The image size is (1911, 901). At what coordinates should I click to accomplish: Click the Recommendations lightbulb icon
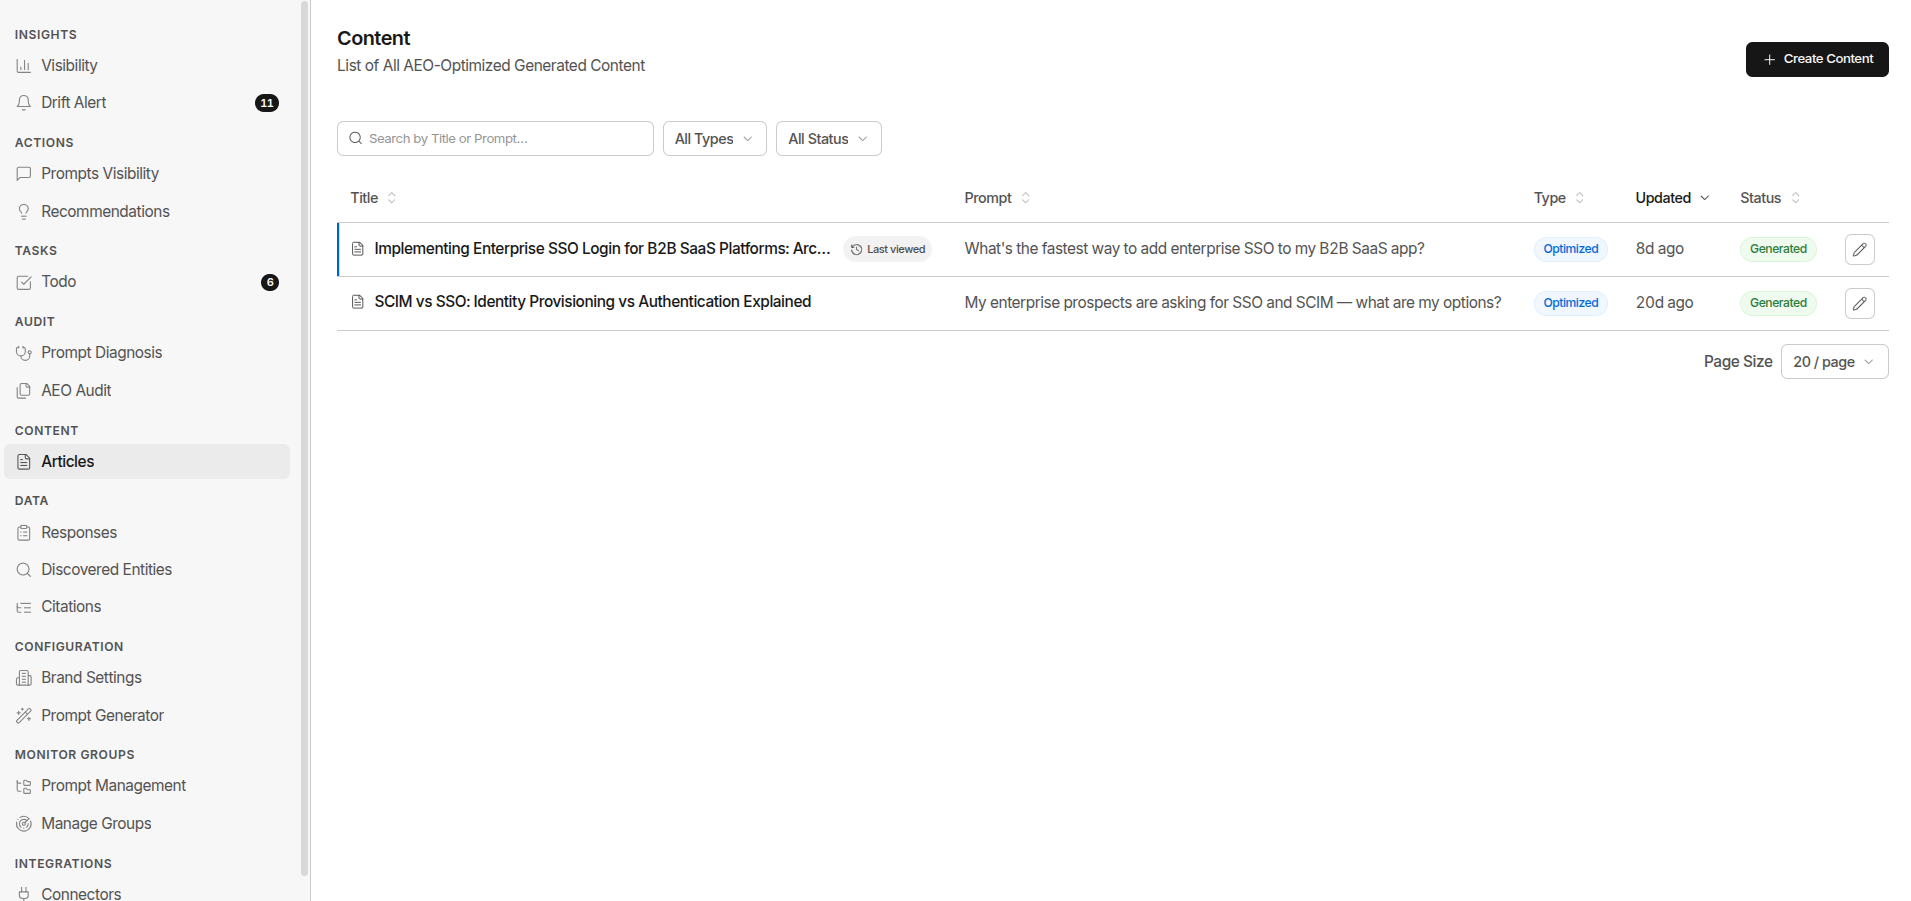(x=24, y=212)
